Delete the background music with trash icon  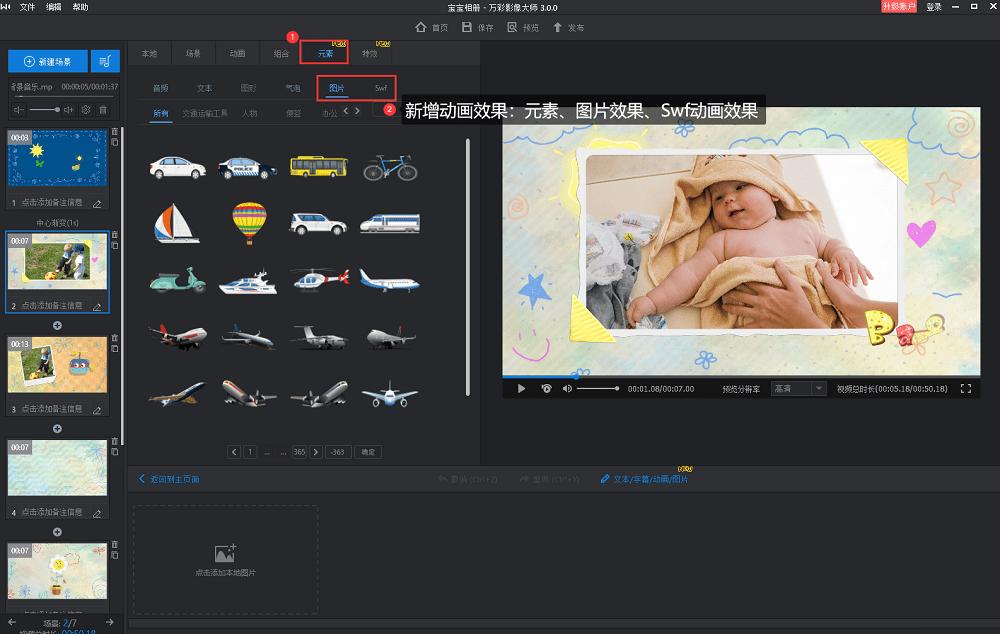click(102, 109)
